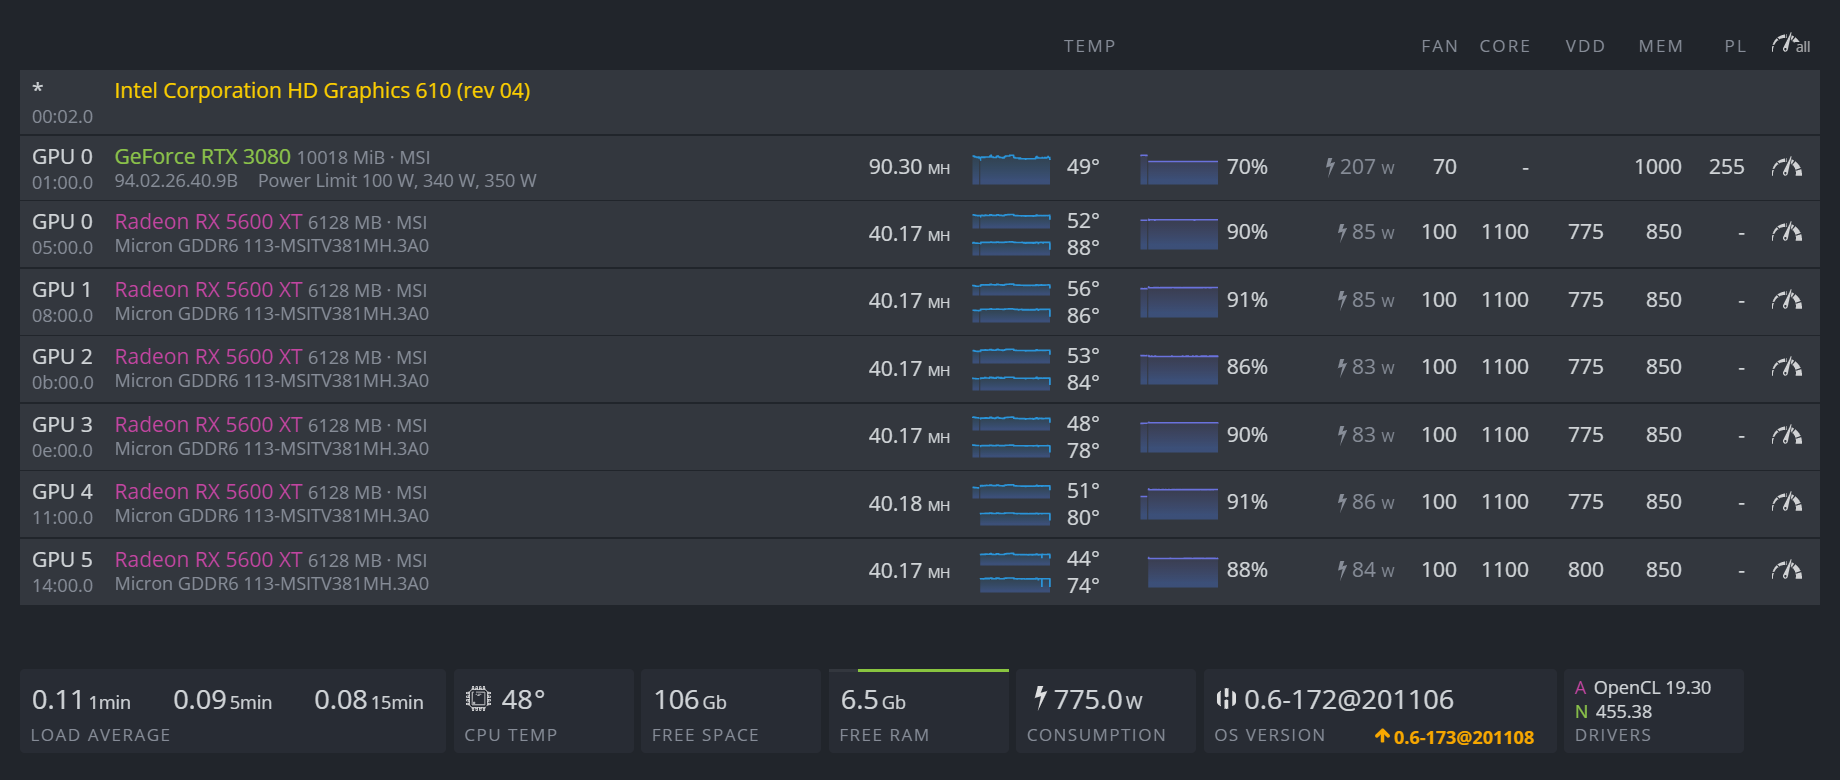Click the power bolt icon beside 84 w
The width and height of the screenshot is (1840, 780).
click(x=1342, y=570)
